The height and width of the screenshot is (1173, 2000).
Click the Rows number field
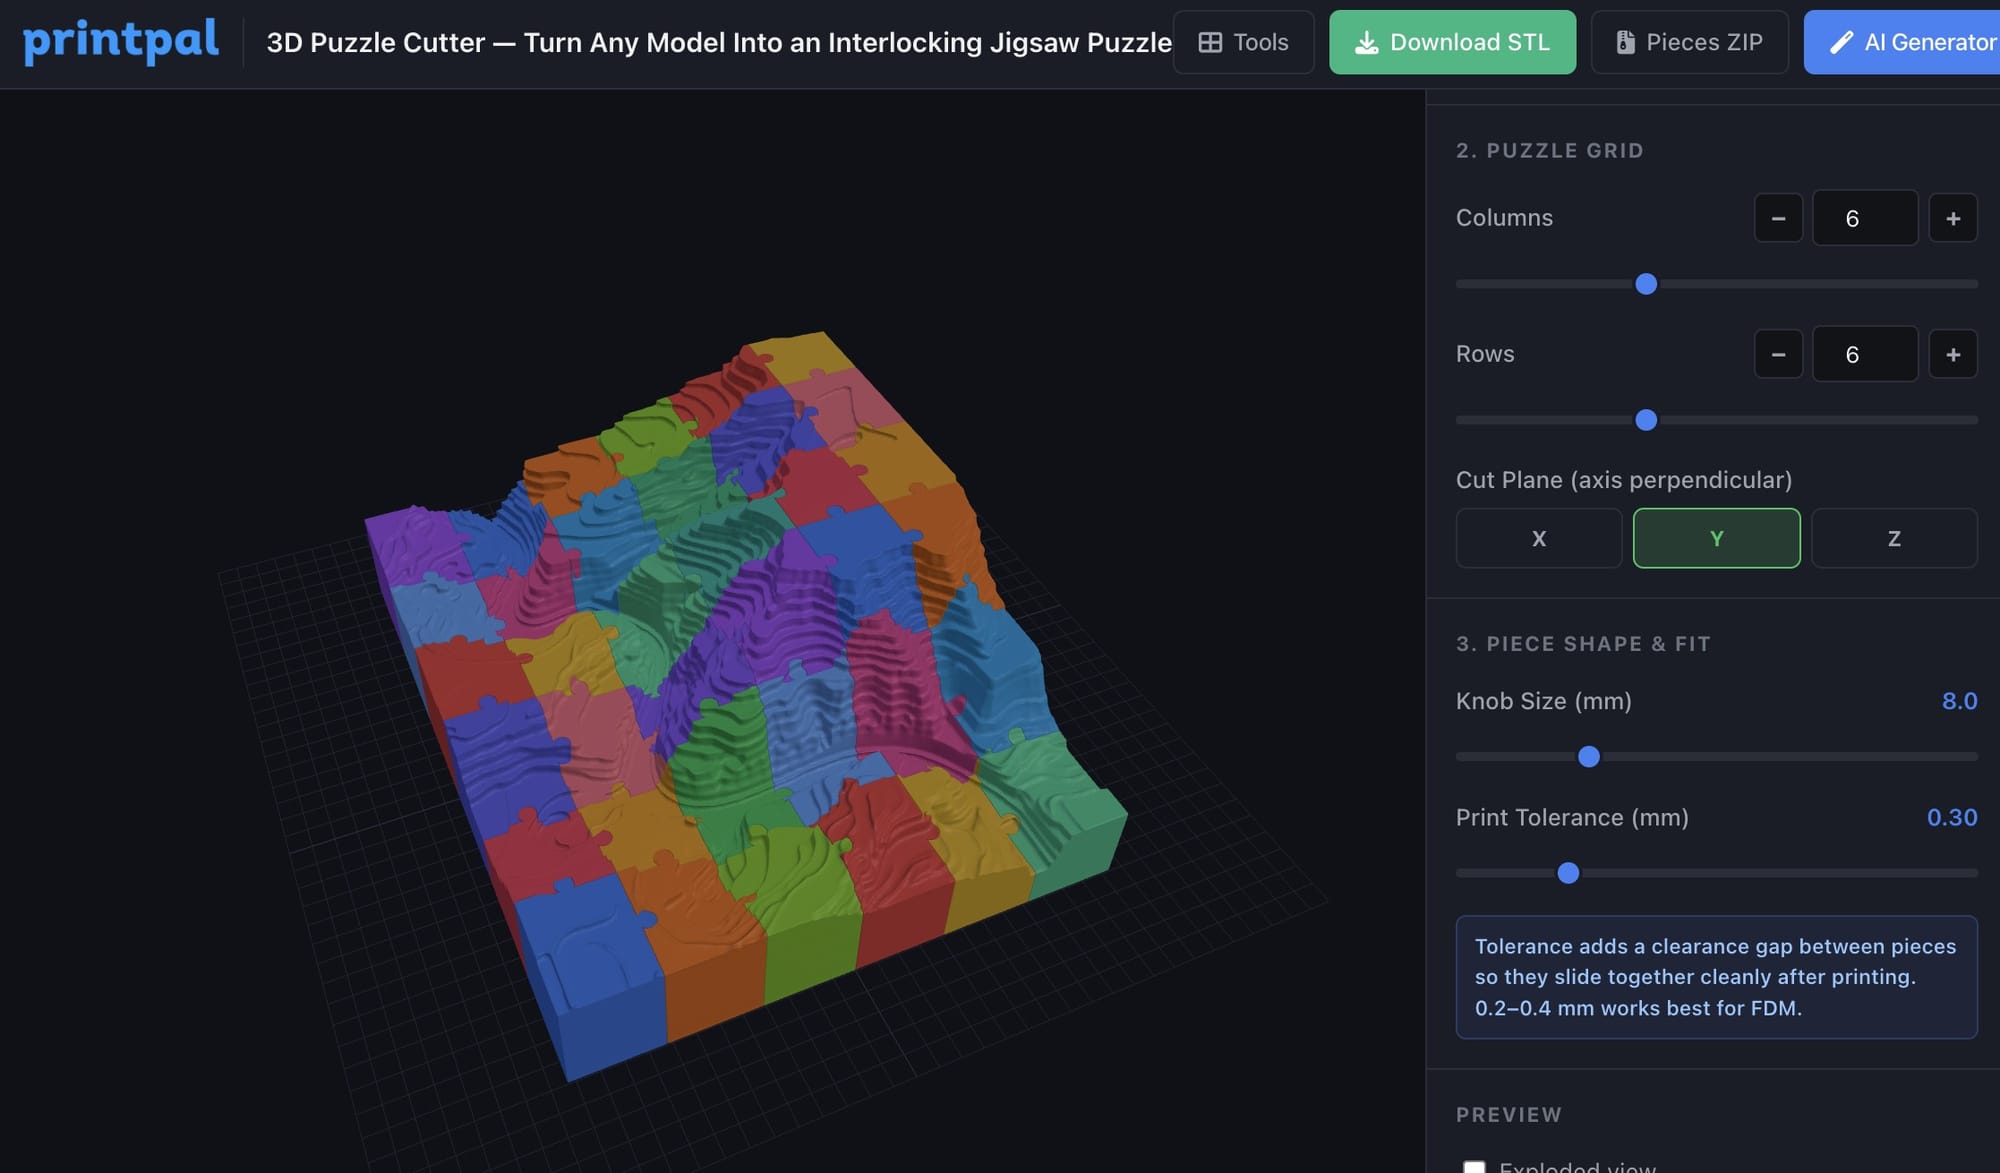[x=1864, y=354]
